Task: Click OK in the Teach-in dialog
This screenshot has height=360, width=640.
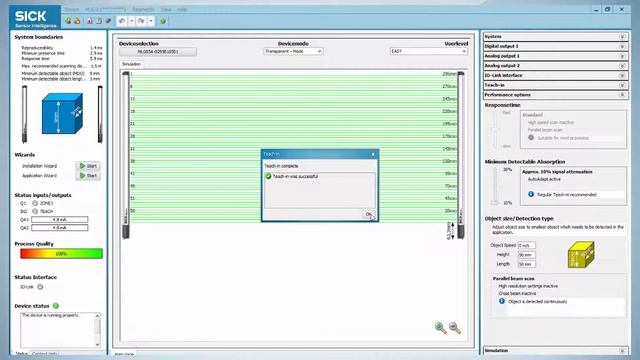Action: click(368, 214)
